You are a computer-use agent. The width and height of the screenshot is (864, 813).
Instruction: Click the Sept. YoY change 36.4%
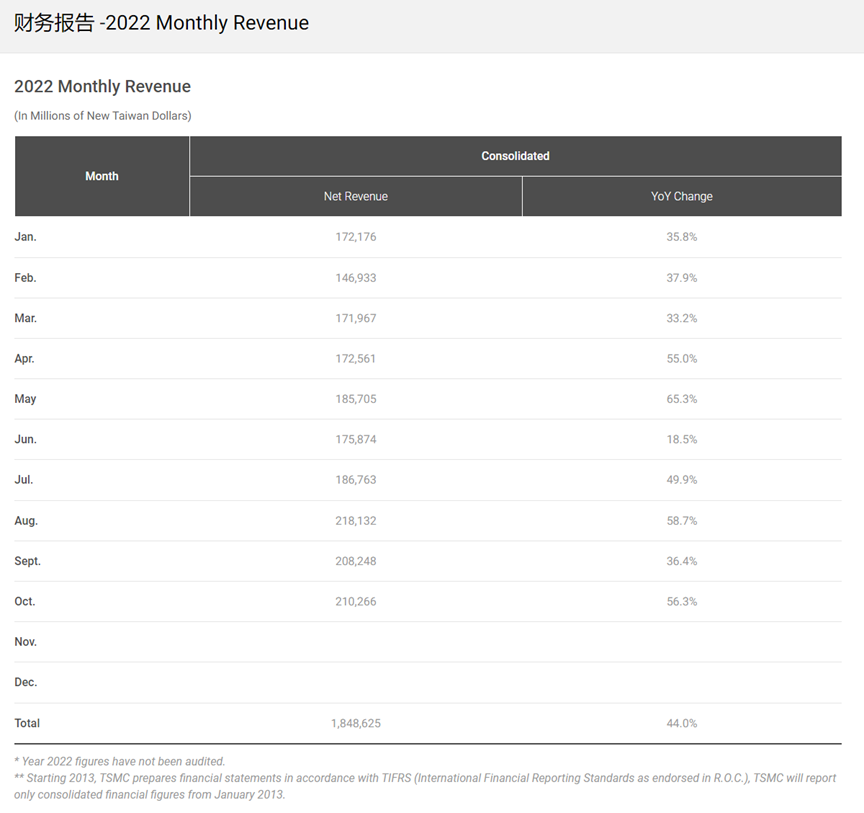pyautogui.click(x=681, y=561)
